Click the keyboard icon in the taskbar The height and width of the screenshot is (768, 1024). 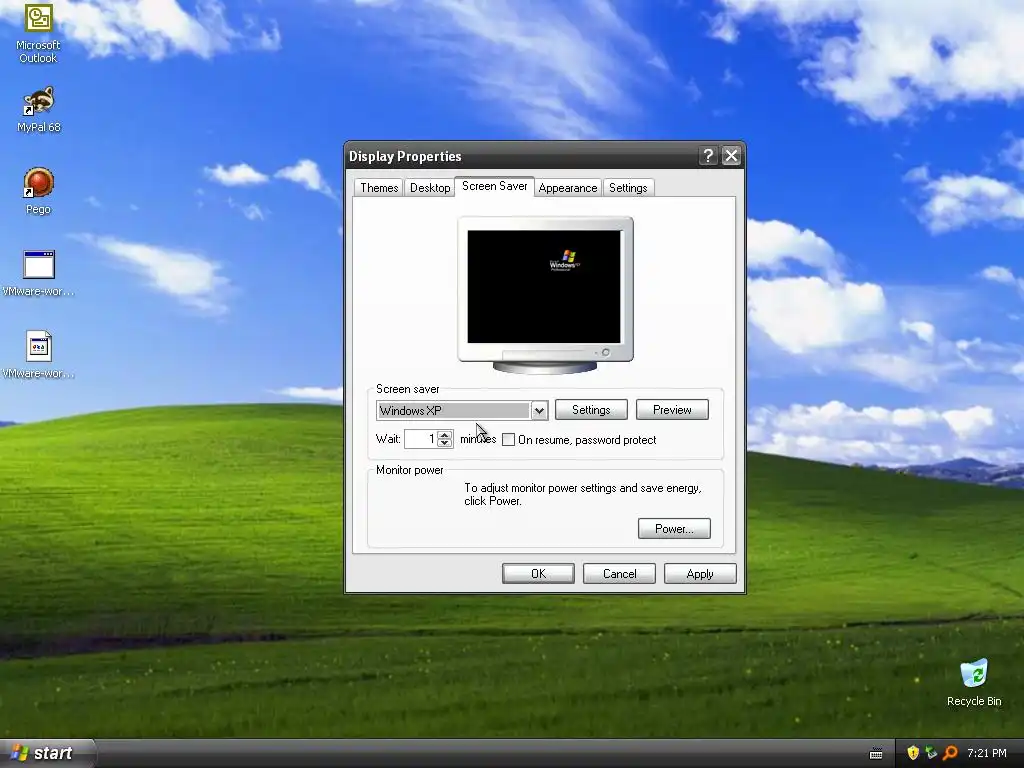[x=876, y=754]
